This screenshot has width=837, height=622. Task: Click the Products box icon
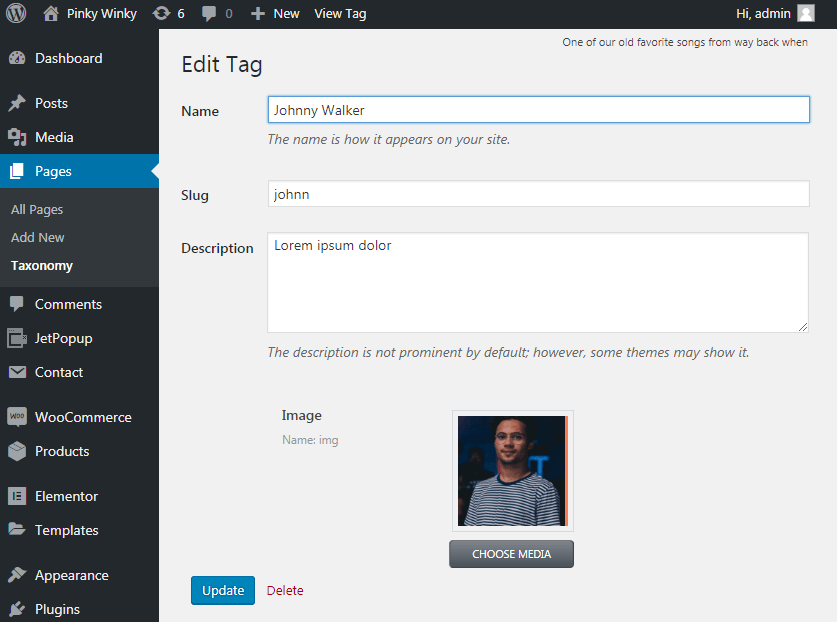click(x=17, y=451)
